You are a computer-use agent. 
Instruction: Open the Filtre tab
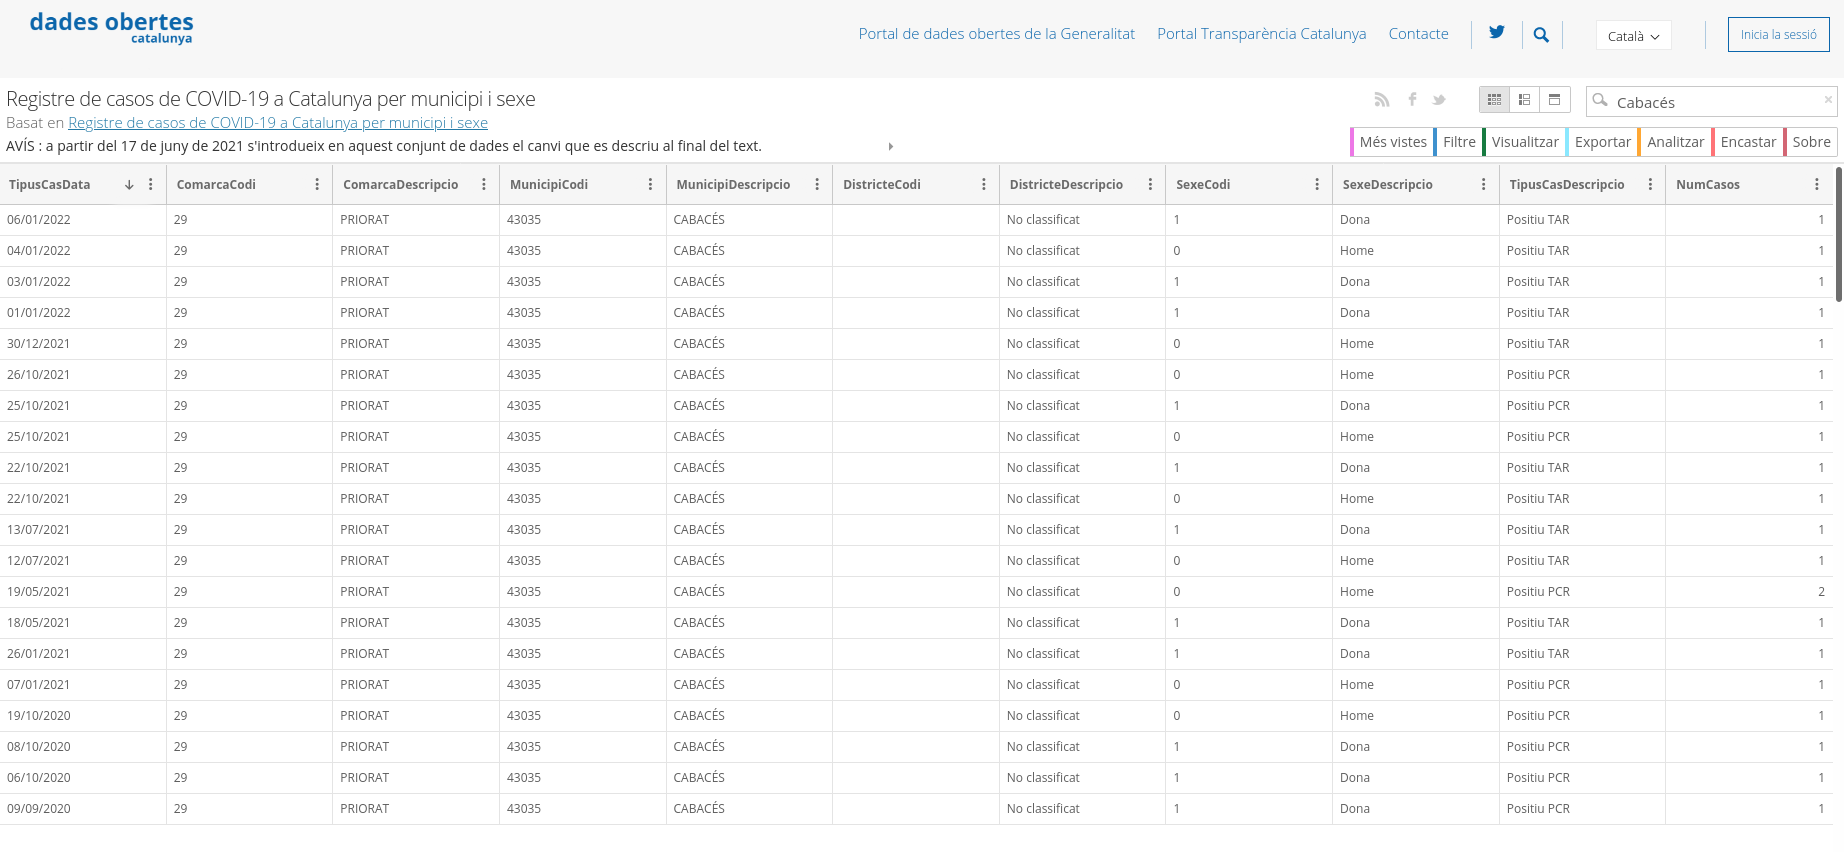pyautogui.click(x=1458, y=142)
